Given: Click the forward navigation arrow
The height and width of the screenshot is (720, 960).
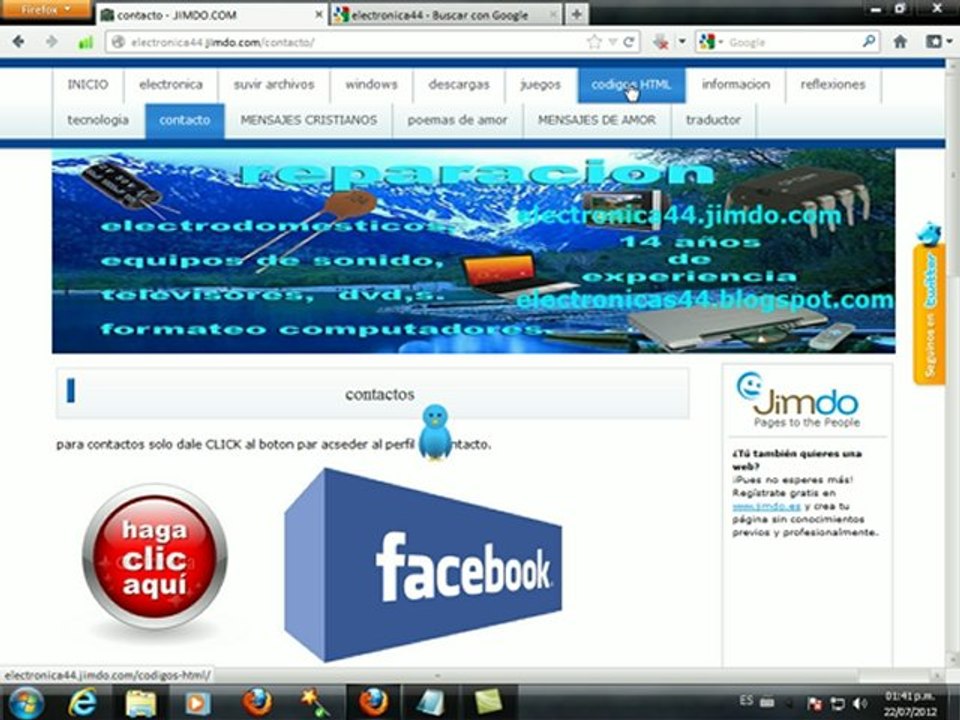Looking at the screenshot, I should [51, 42].
